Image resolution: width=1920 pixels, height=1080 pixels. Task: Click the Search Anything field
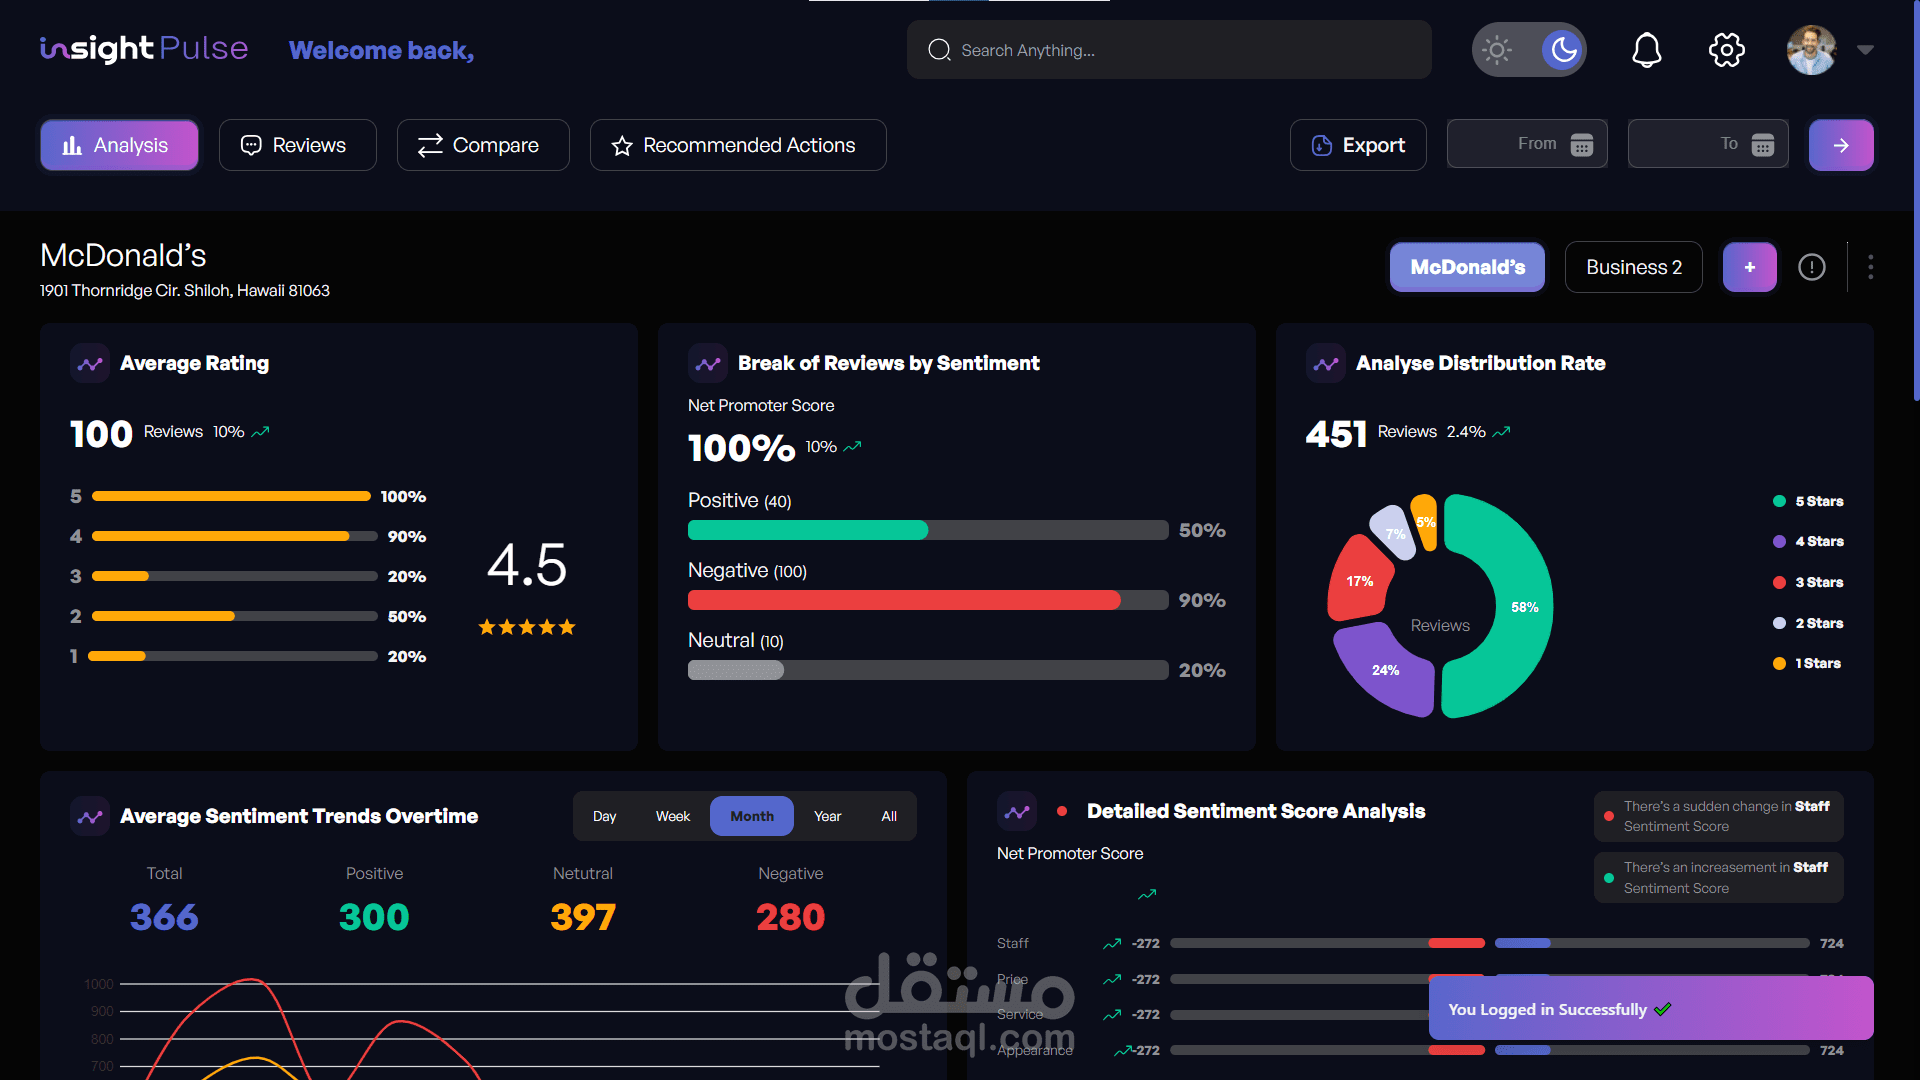pyautogui.click(x=1168, y=50)
